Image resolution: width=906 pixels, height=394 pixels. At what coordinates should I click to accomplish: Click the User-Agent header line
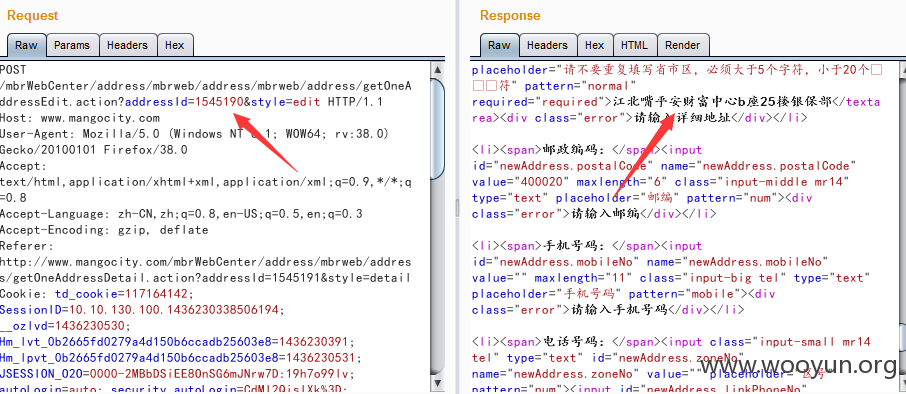click(194, 134)
